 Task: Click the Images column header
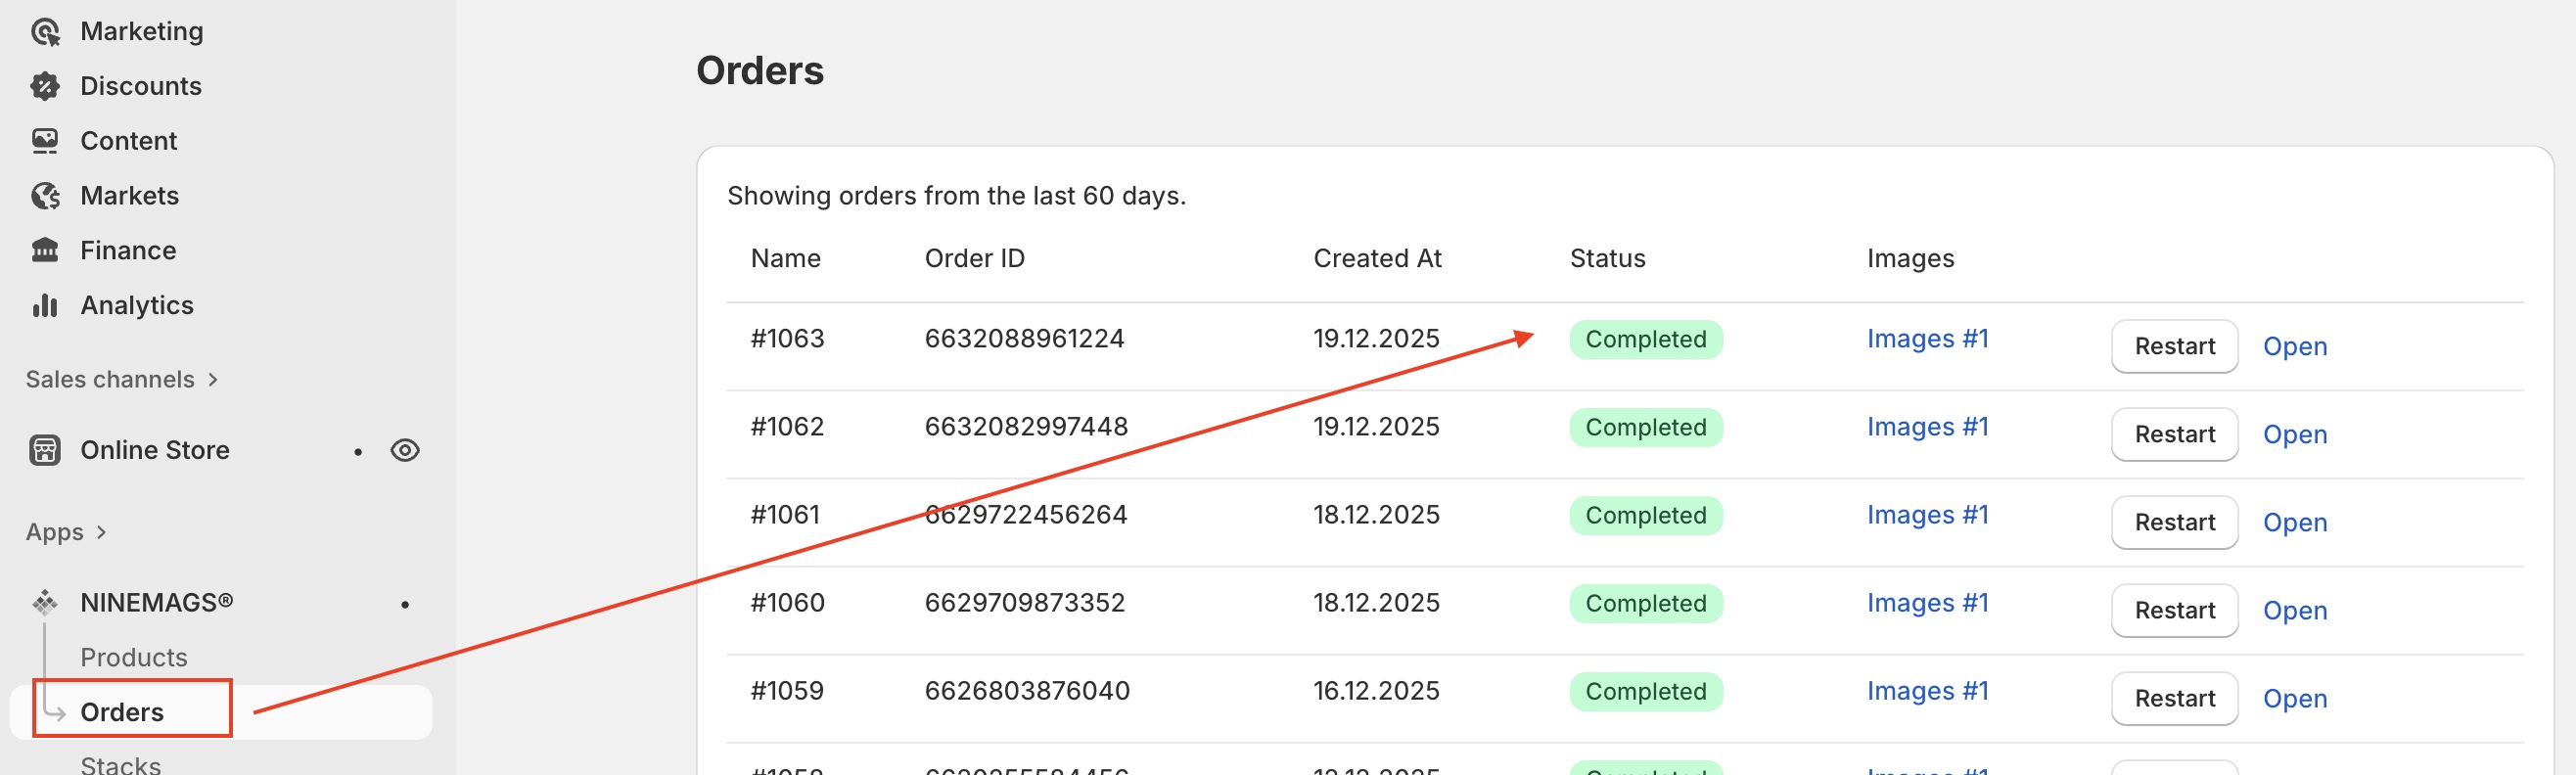pos(1910,259)
